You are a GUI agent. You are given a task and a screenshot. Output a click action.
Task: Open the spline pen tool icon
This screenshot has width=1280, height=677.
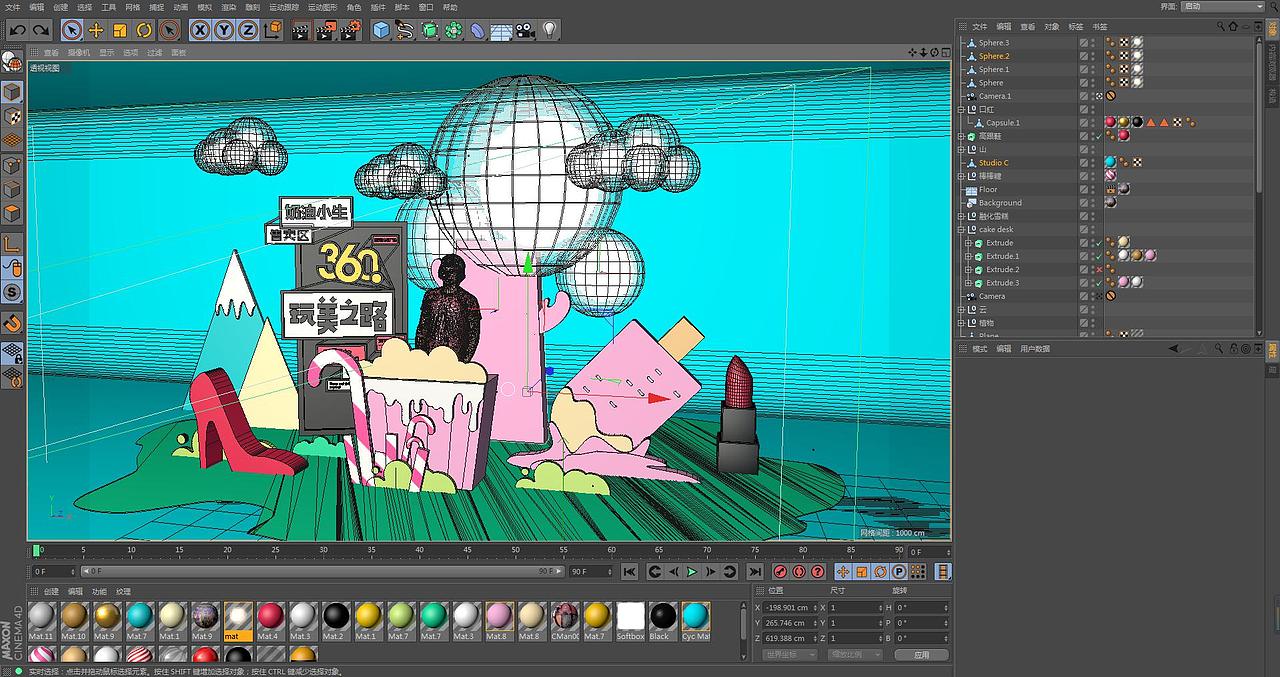point(405,30)
